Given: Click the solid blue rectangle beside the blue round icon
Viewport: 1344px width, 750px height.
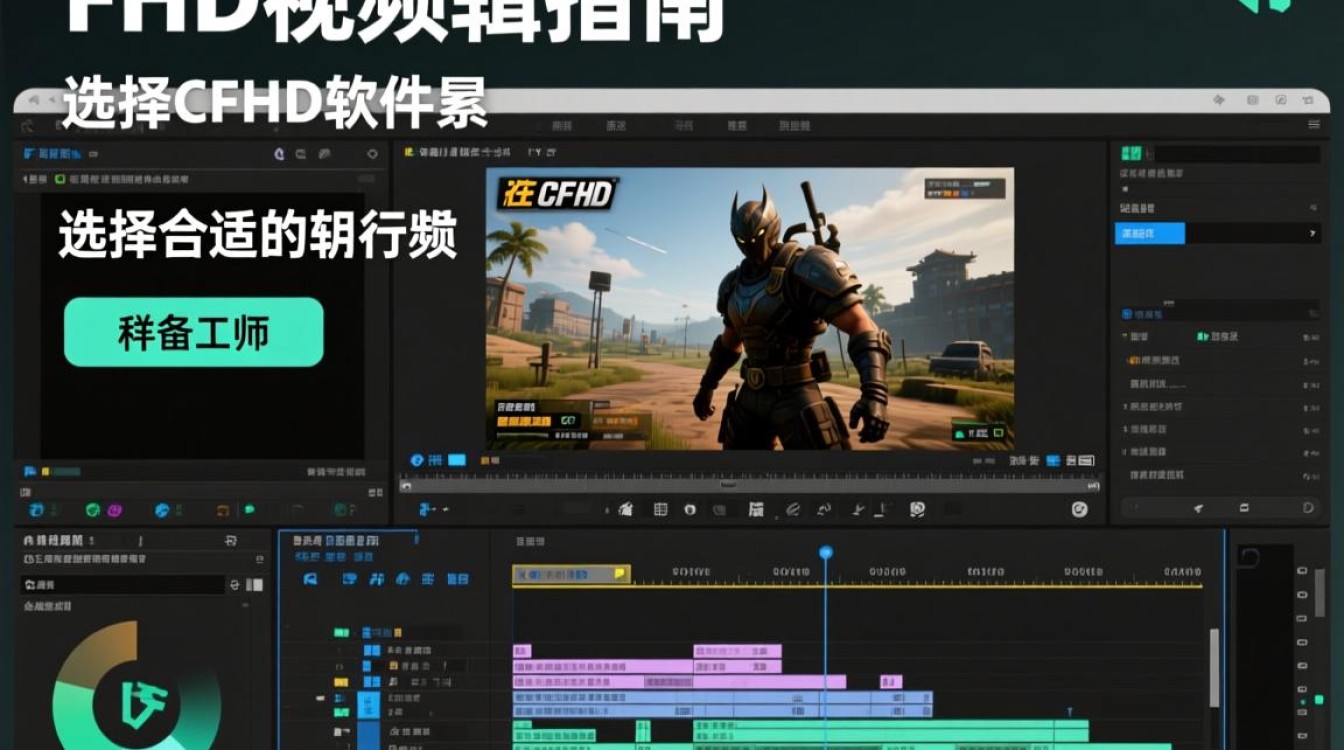Looking at the screenshot, I should 457,460.
